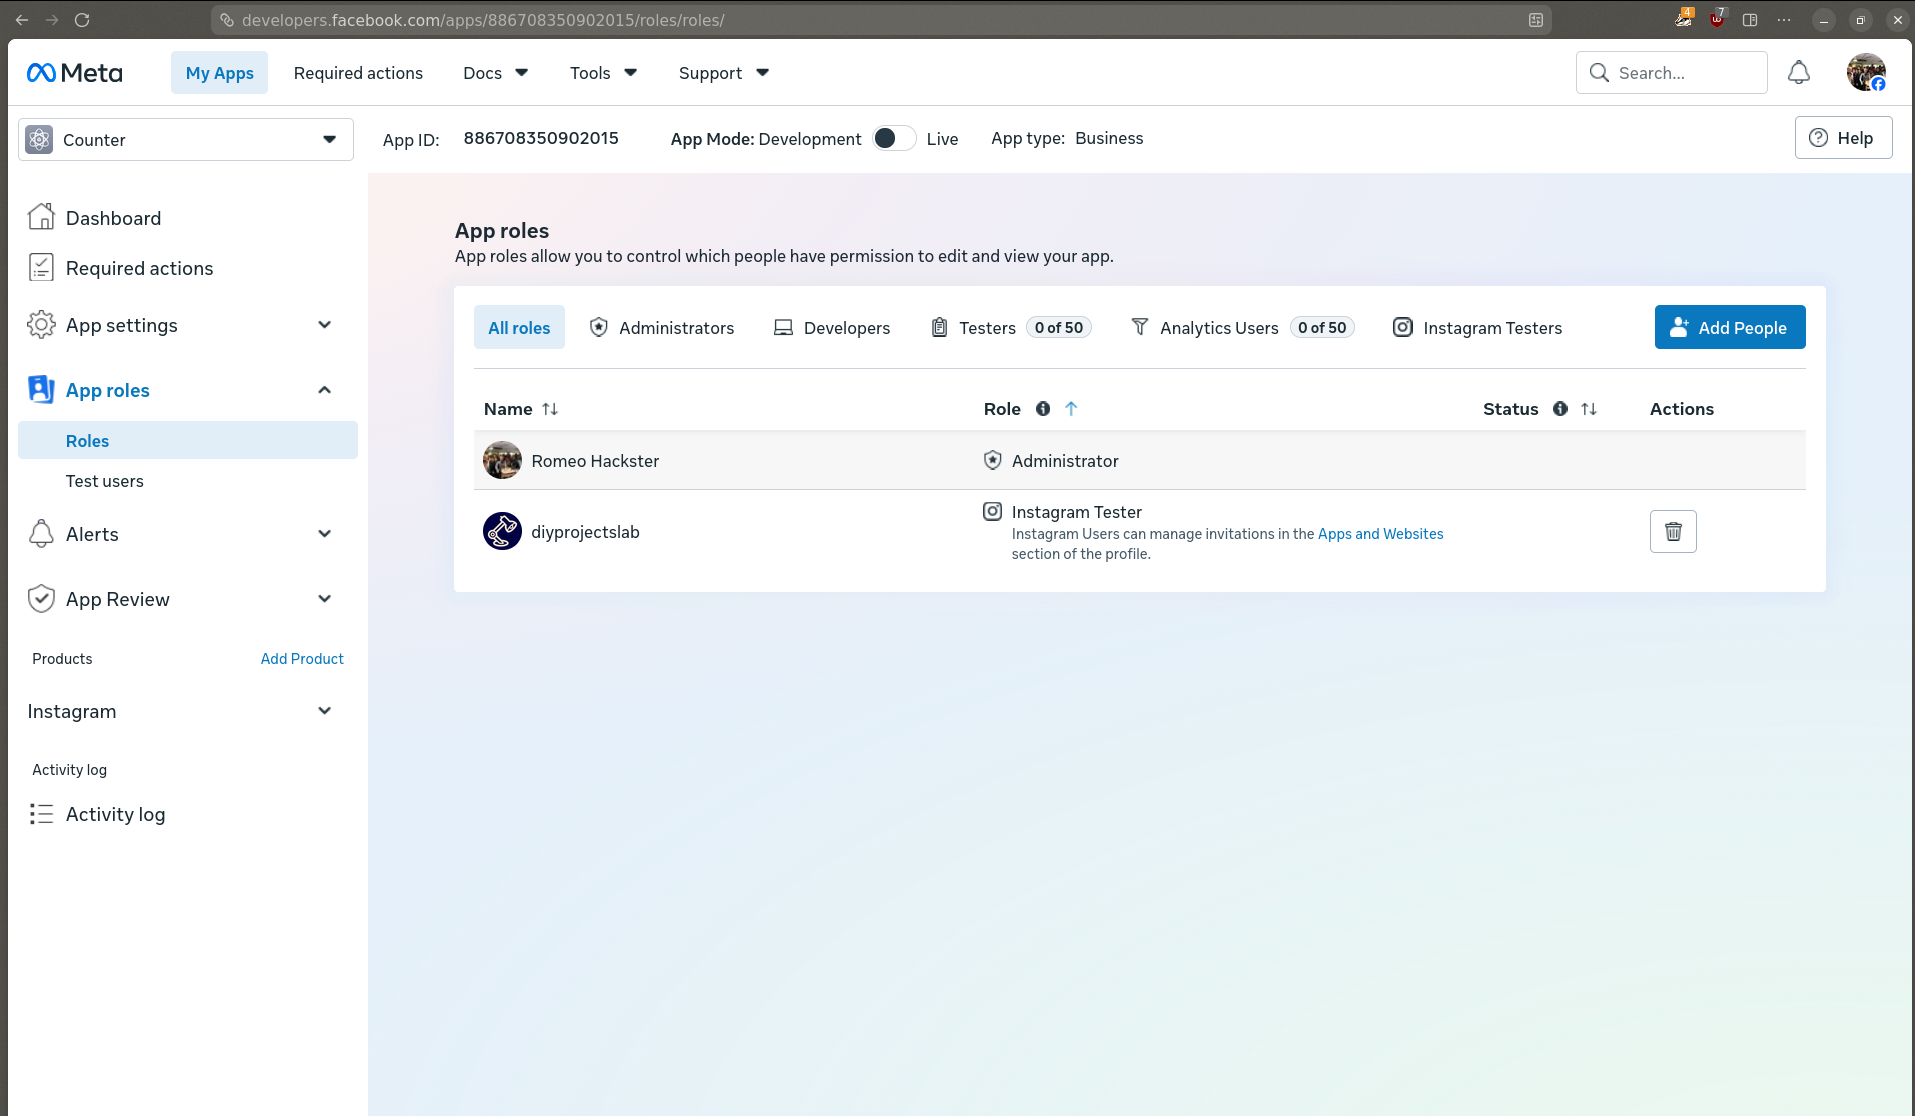Click Romeo Hackster's profile picture
The width and height of the screenshot is (1915, 1116).
point(502,460)
